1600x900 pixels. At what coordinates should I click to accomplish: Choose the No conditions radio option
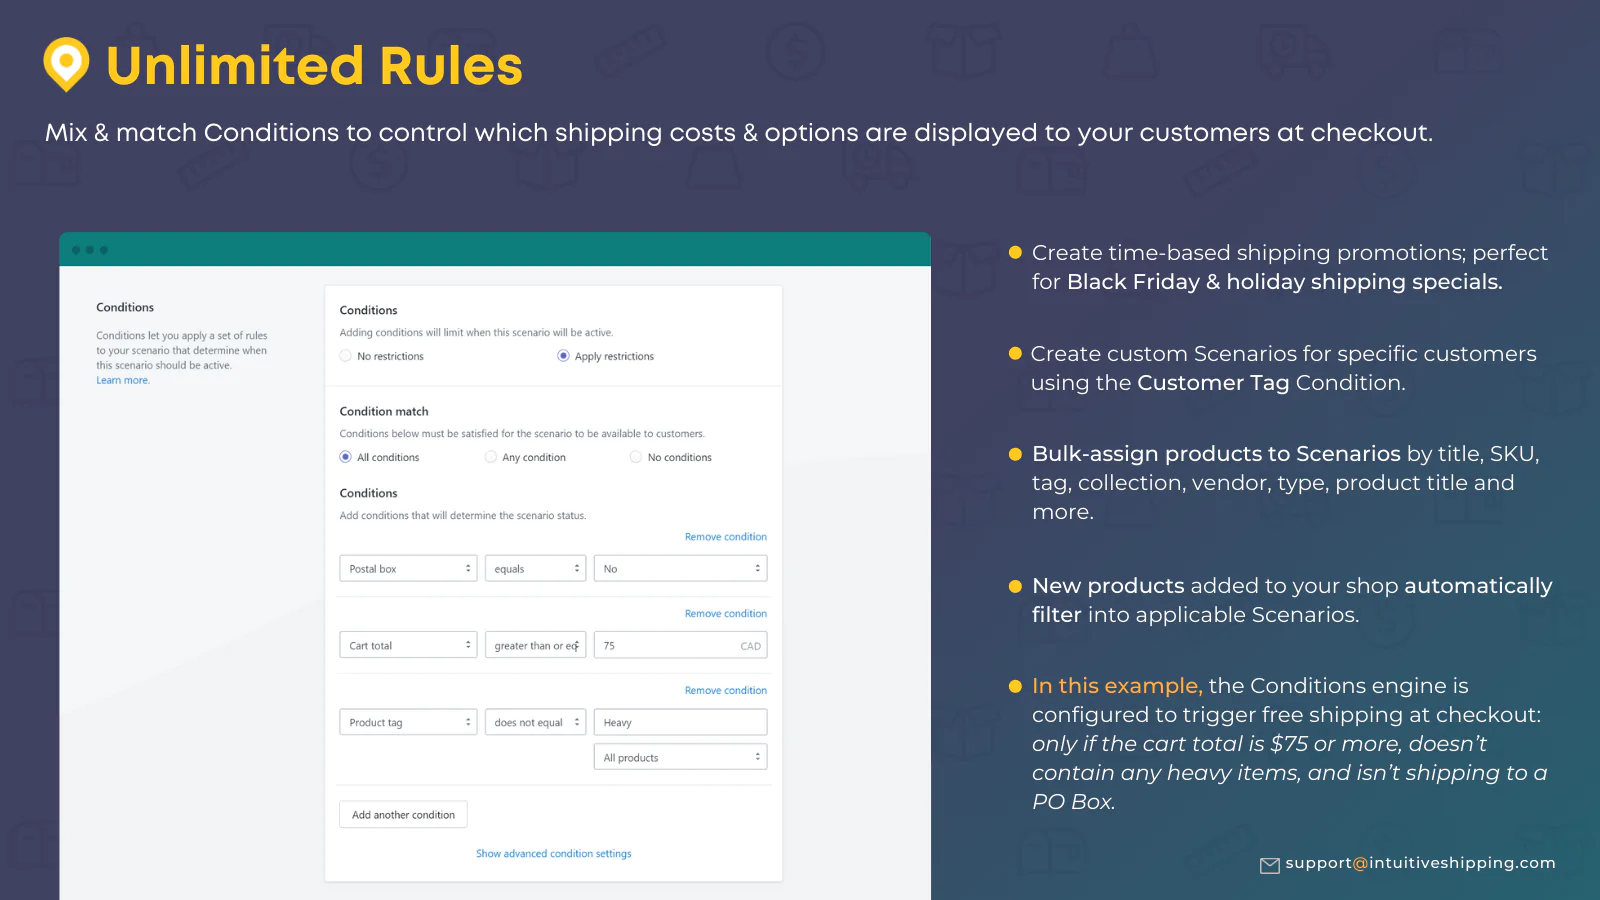pos(636,457)
